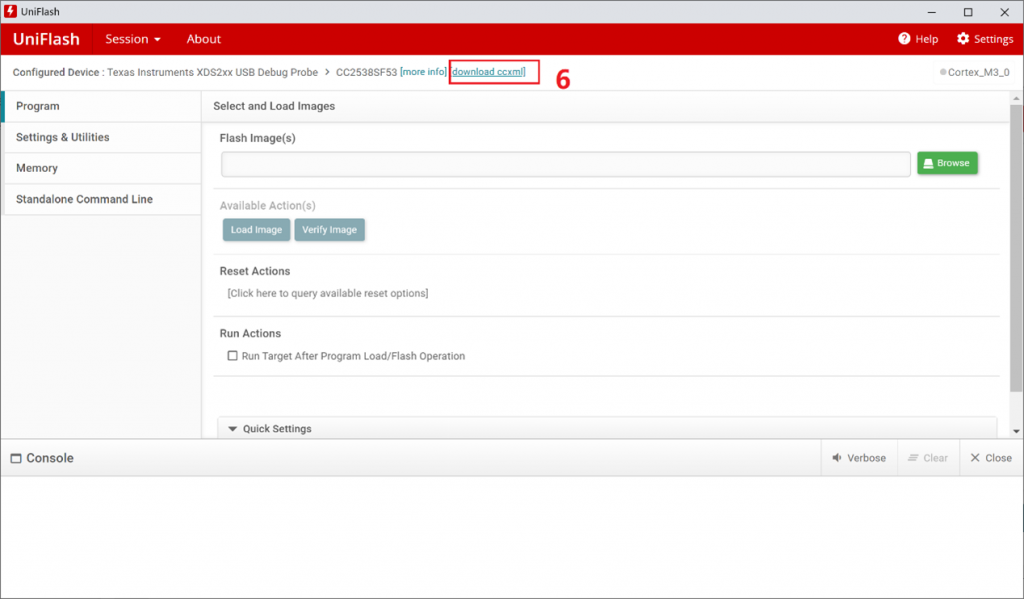
Task: Switch to the Memory tab
Action: [102, 168]
